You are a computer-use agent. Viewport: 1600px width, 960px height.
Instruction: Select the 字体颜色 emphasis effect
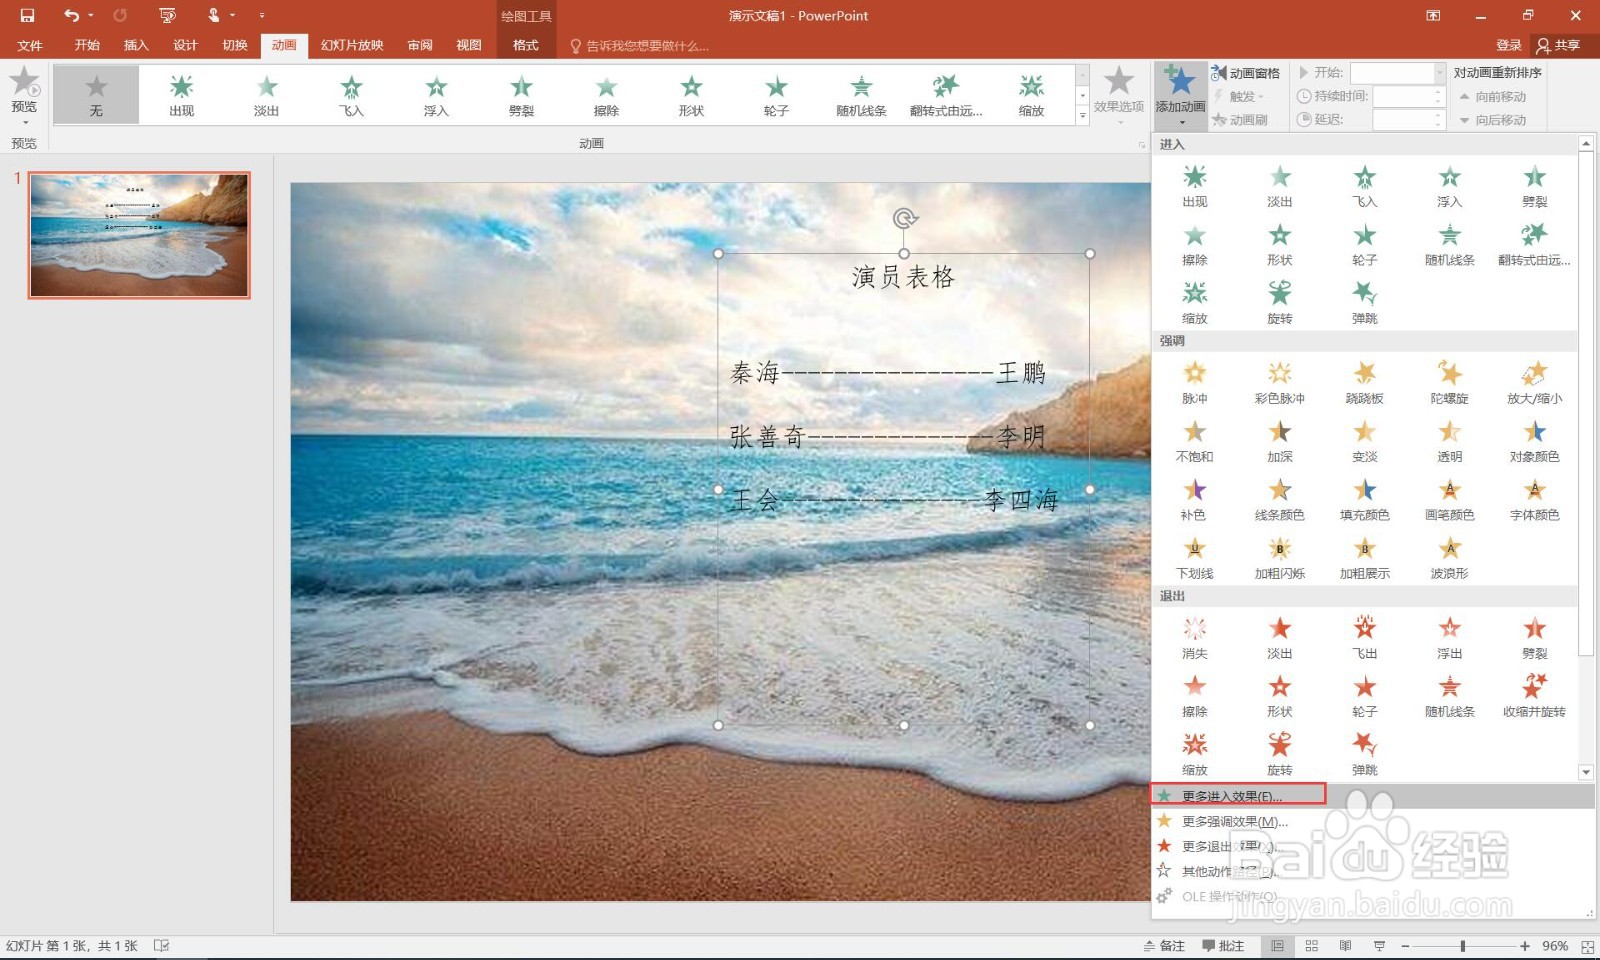(1535, 499)
